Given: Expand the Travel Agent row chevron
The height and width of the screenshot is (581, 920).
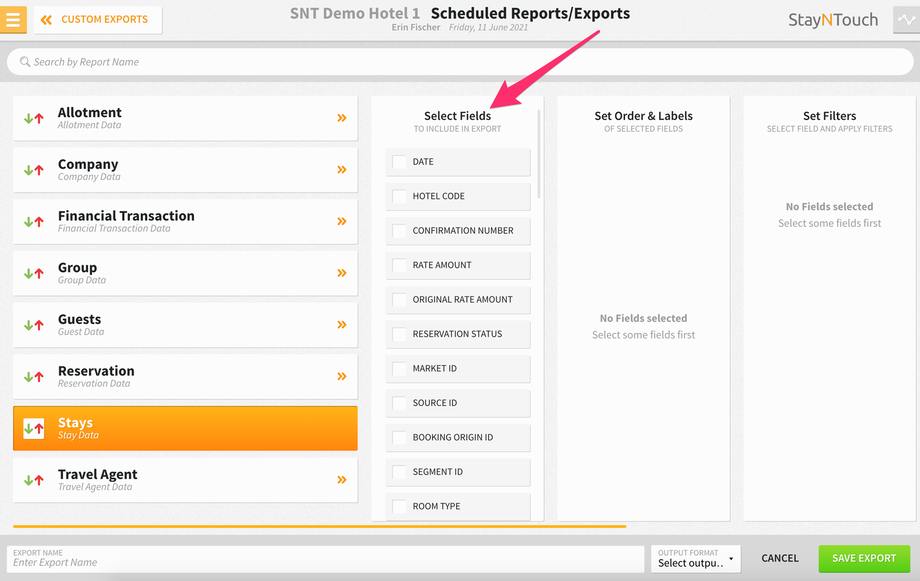Looking at the screenshot, I should click(342, 479).
